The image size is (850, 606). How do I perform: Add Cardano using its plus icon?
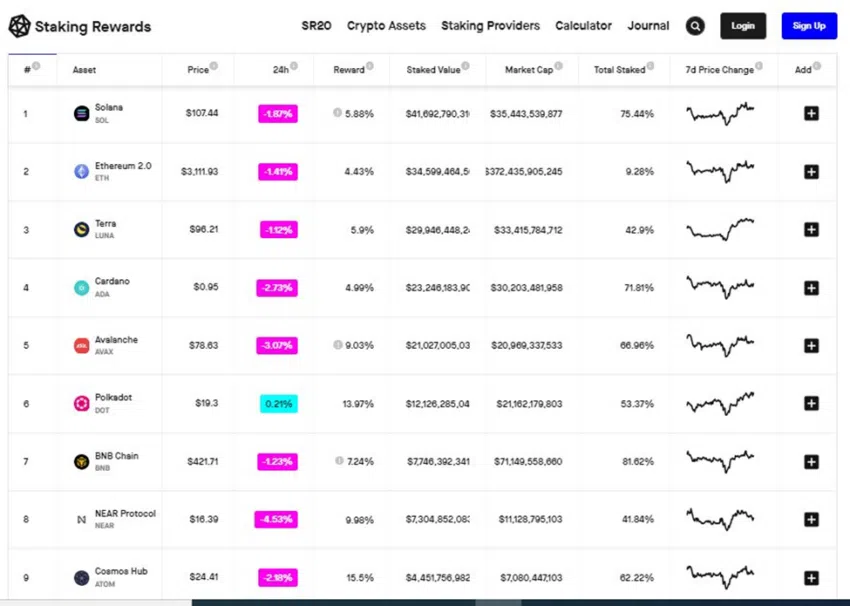tap(811, 288)
